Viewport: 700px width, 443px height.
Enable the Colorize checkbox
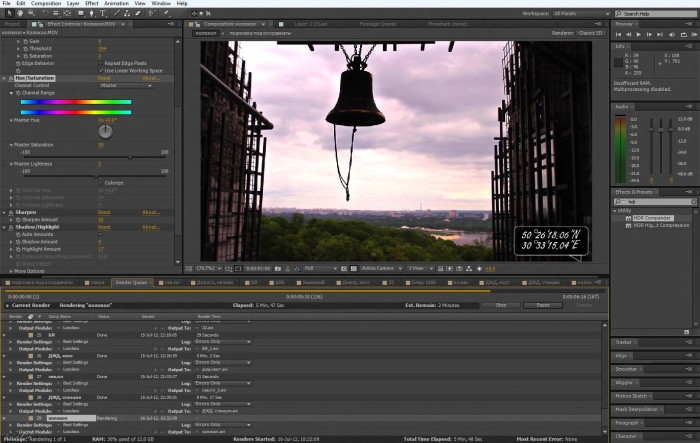(100, 183)
